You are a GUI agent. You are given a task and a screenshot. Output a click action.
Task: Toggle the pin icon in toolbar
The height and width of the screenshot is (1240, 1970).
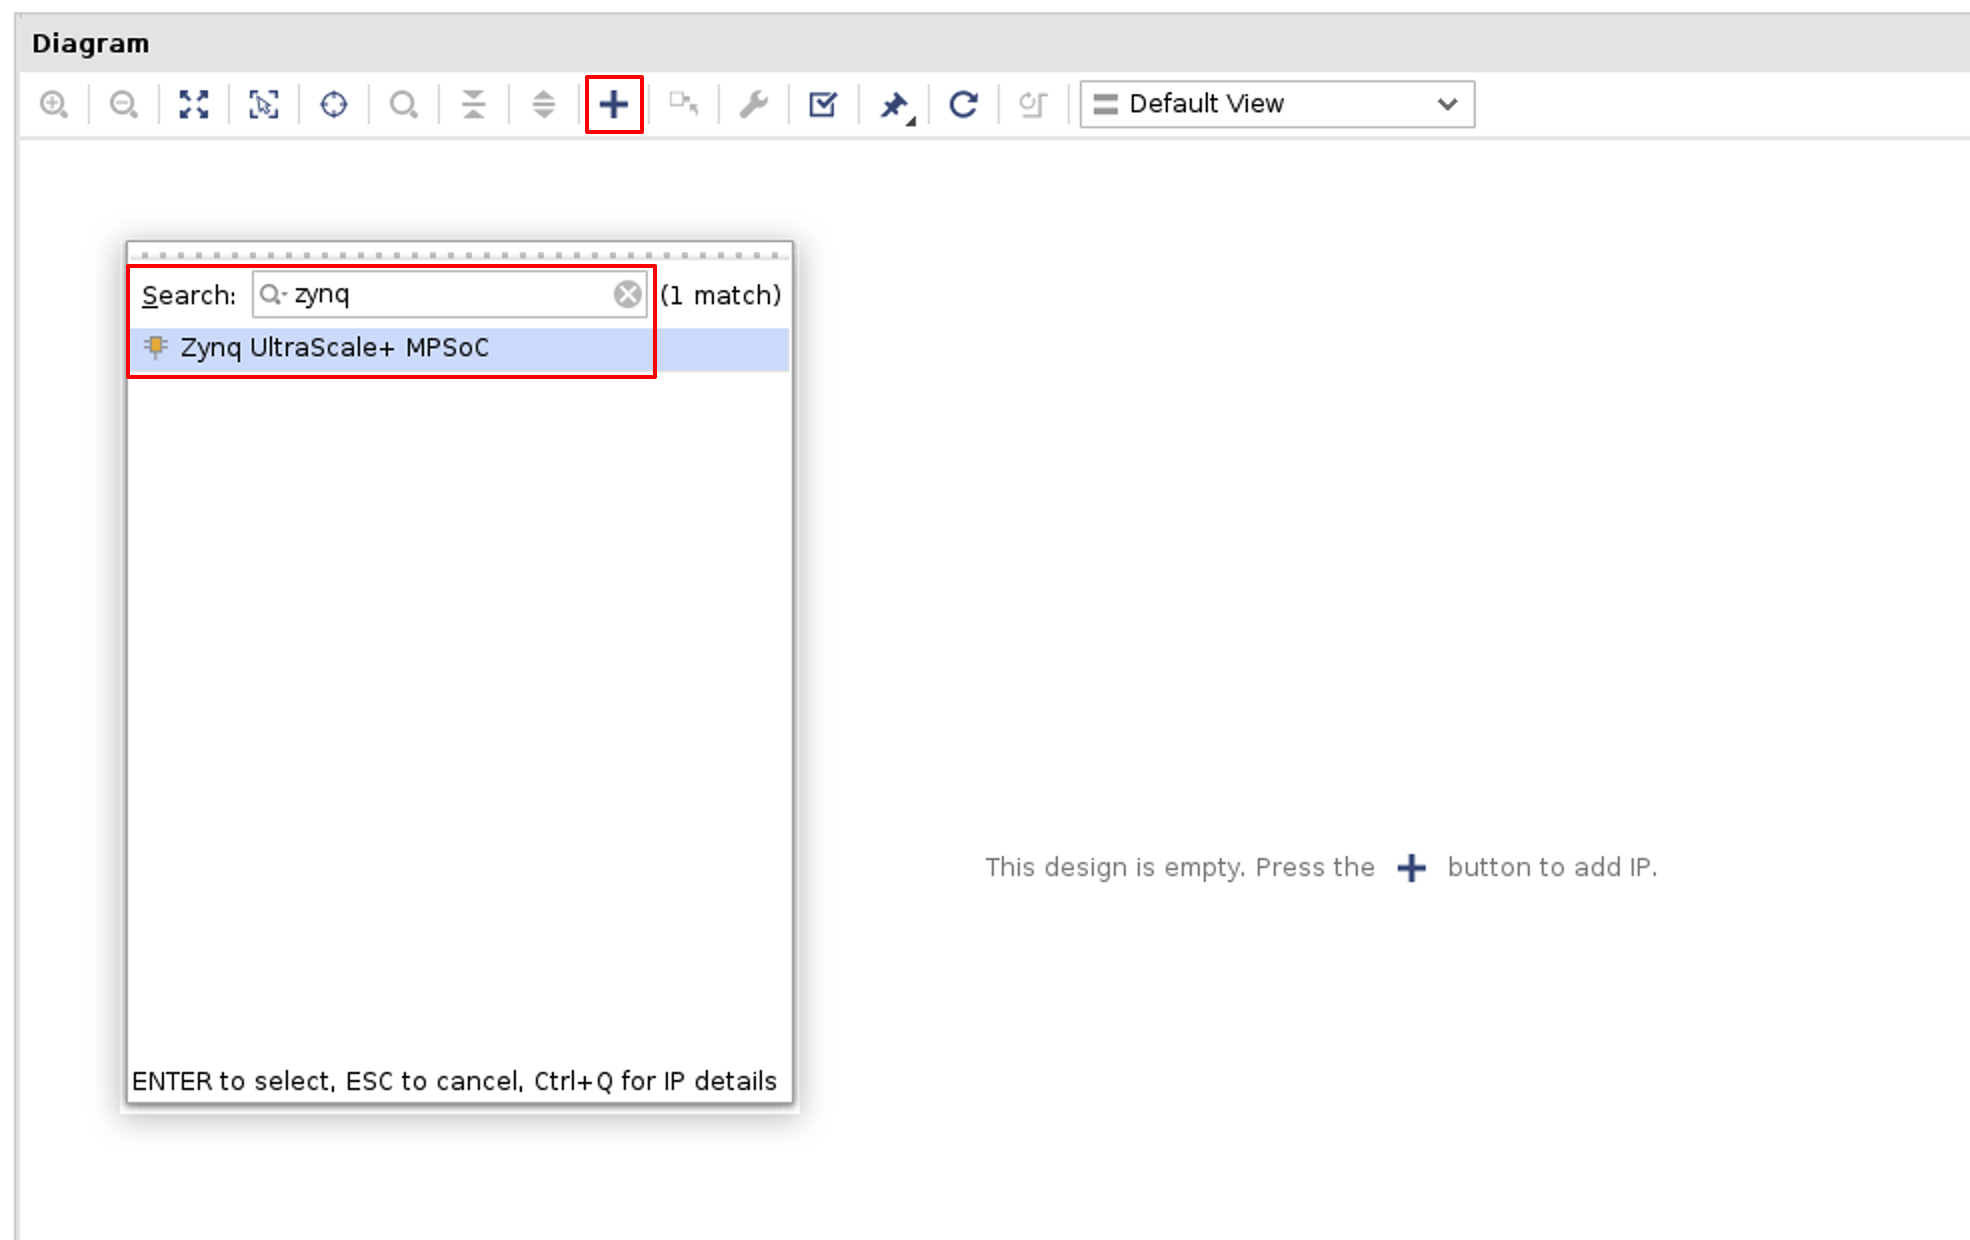coord(894,104)
